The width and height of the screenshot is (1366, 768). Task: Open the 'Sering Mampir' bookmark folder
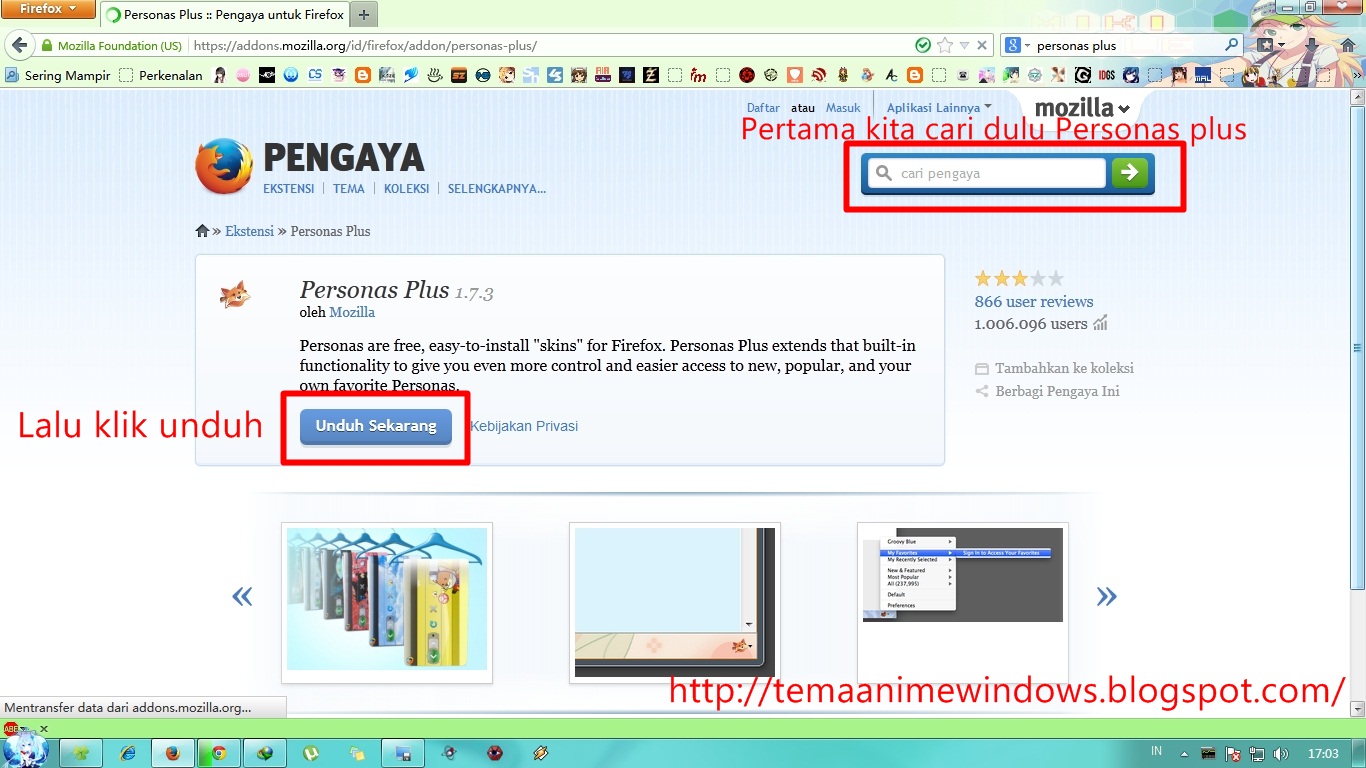click(x=58, y=75)
